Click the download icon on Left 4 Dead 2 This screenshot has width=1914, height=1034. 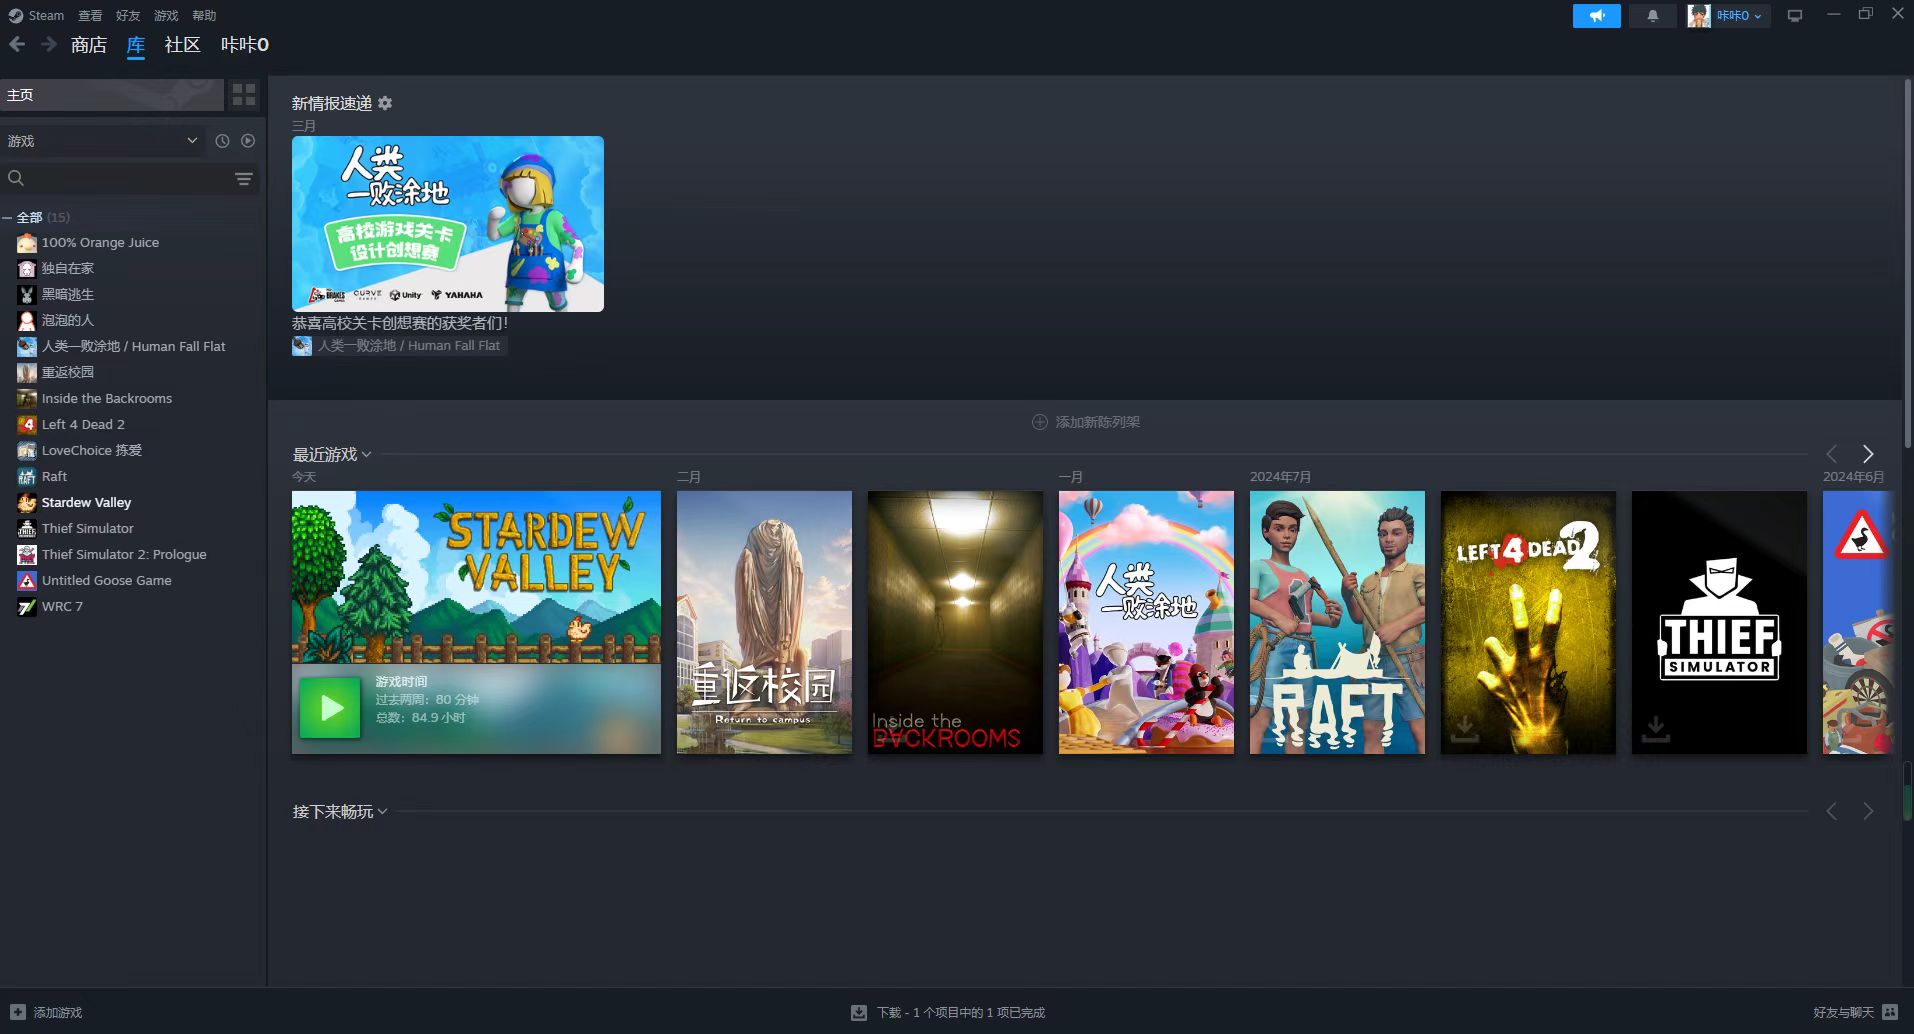(x=1465, y=728)
